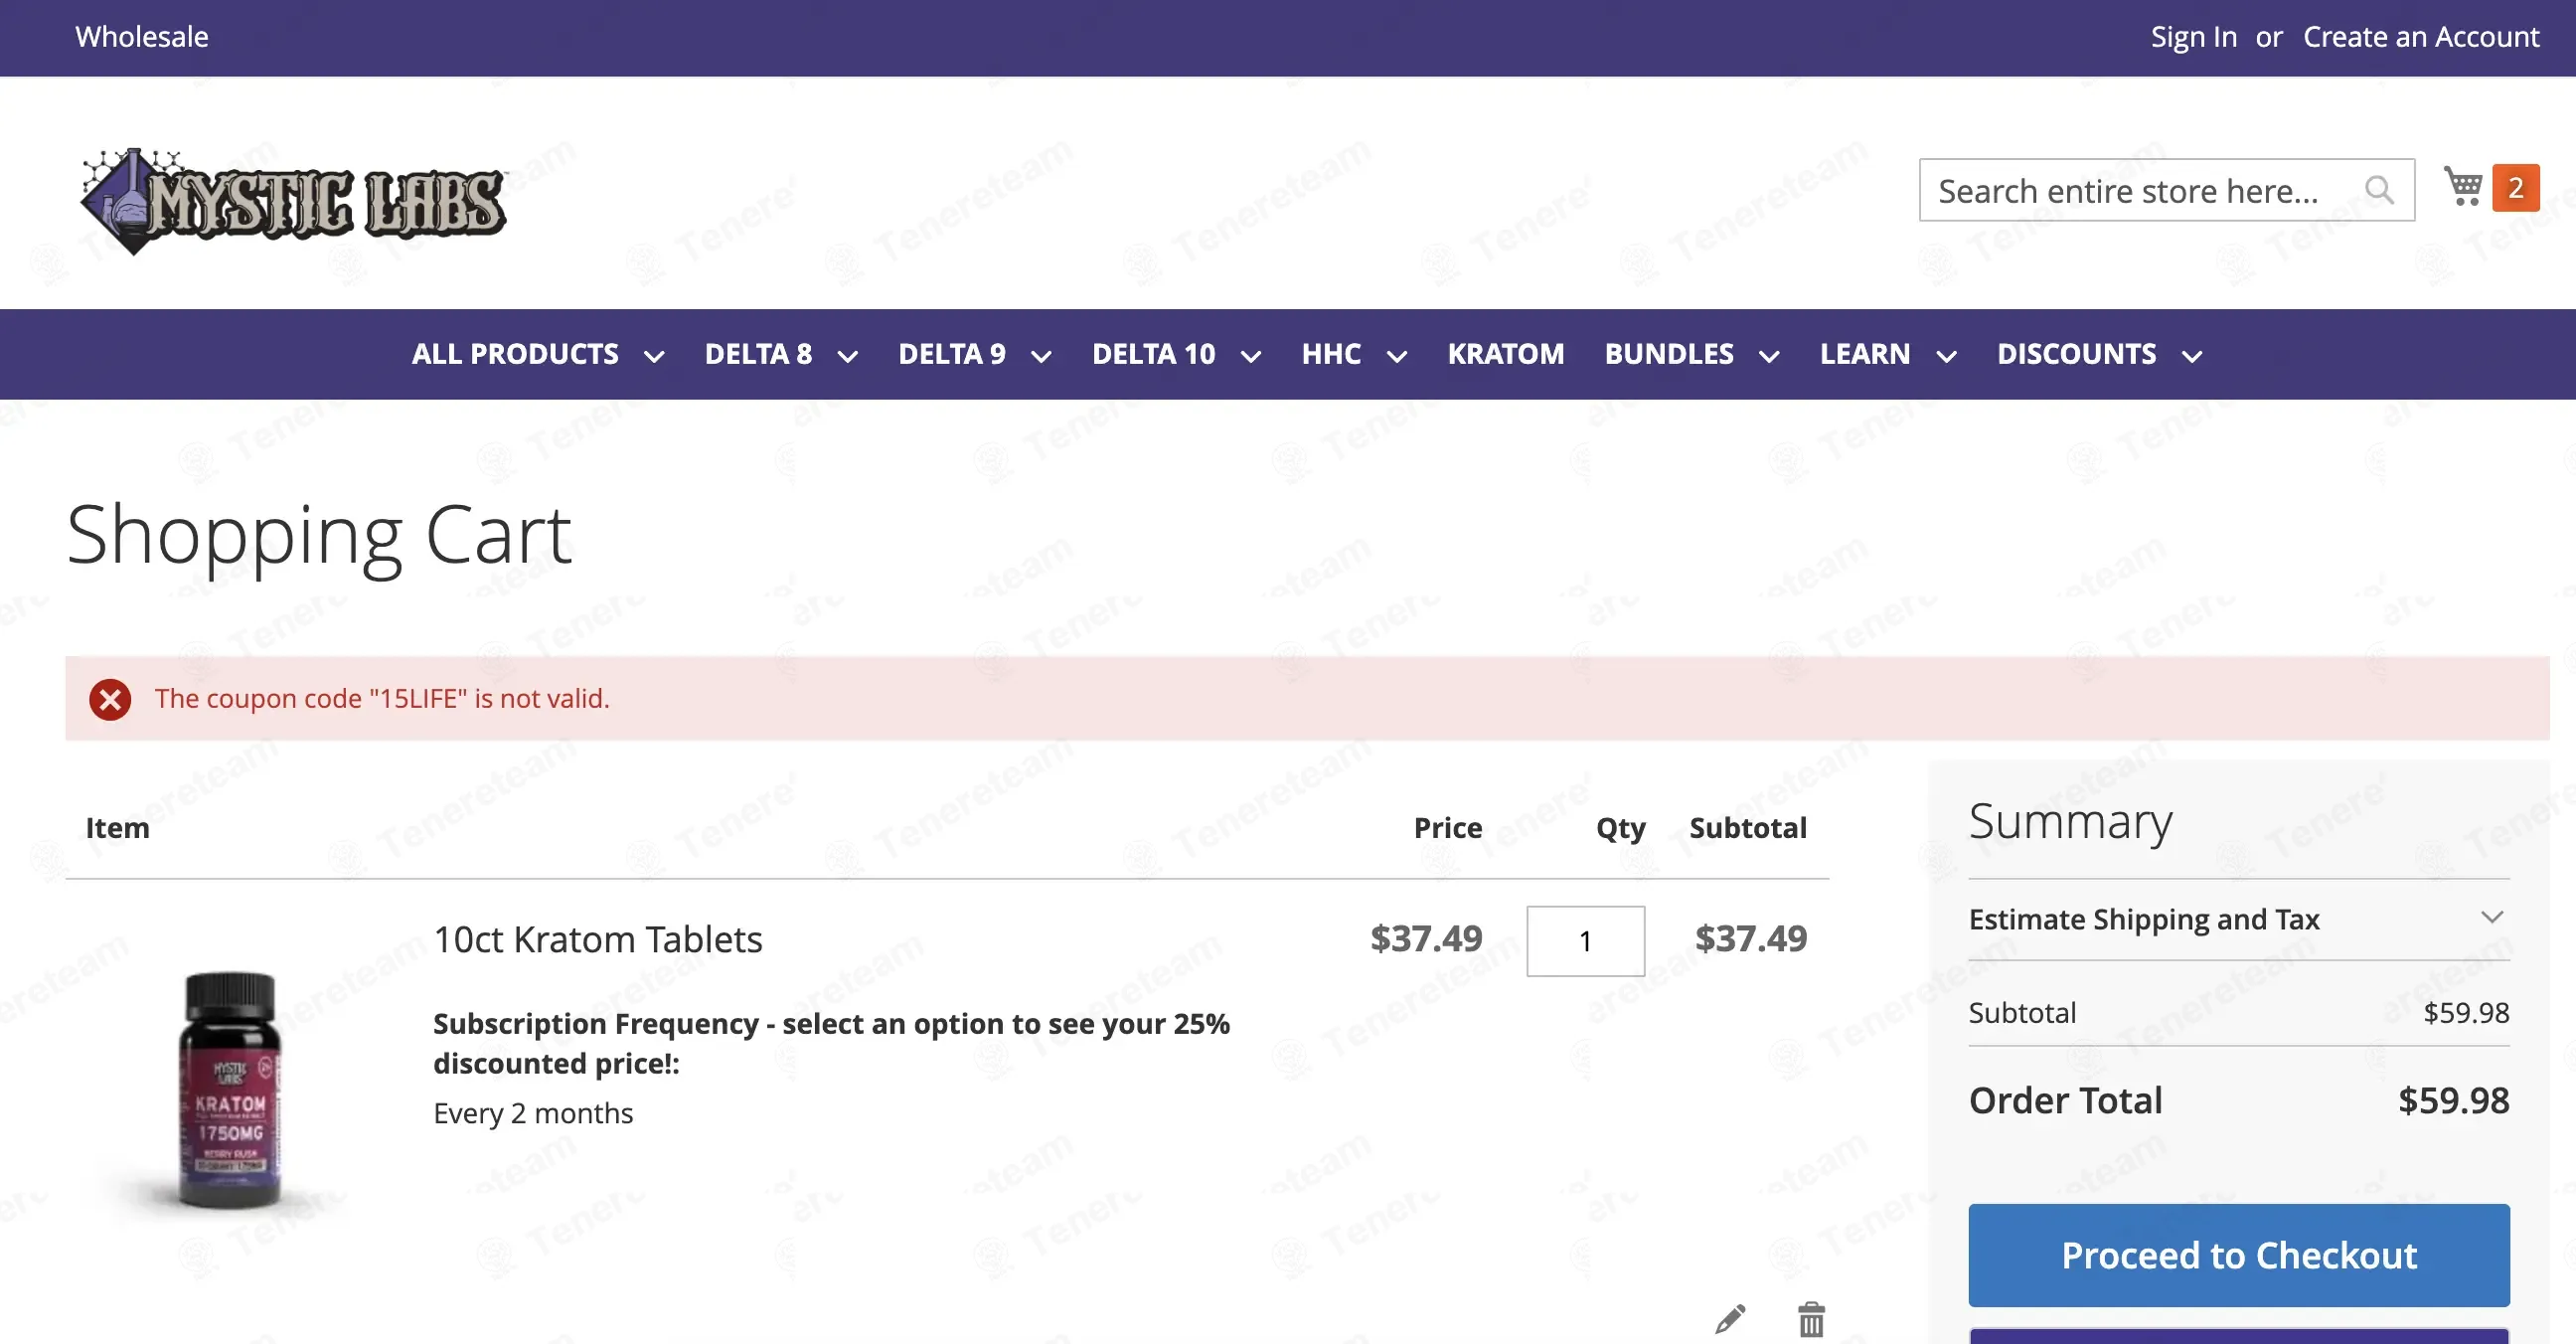Click the coupon code not valid message
Screen dimensions: 2576x1344
tap(382, 698)
